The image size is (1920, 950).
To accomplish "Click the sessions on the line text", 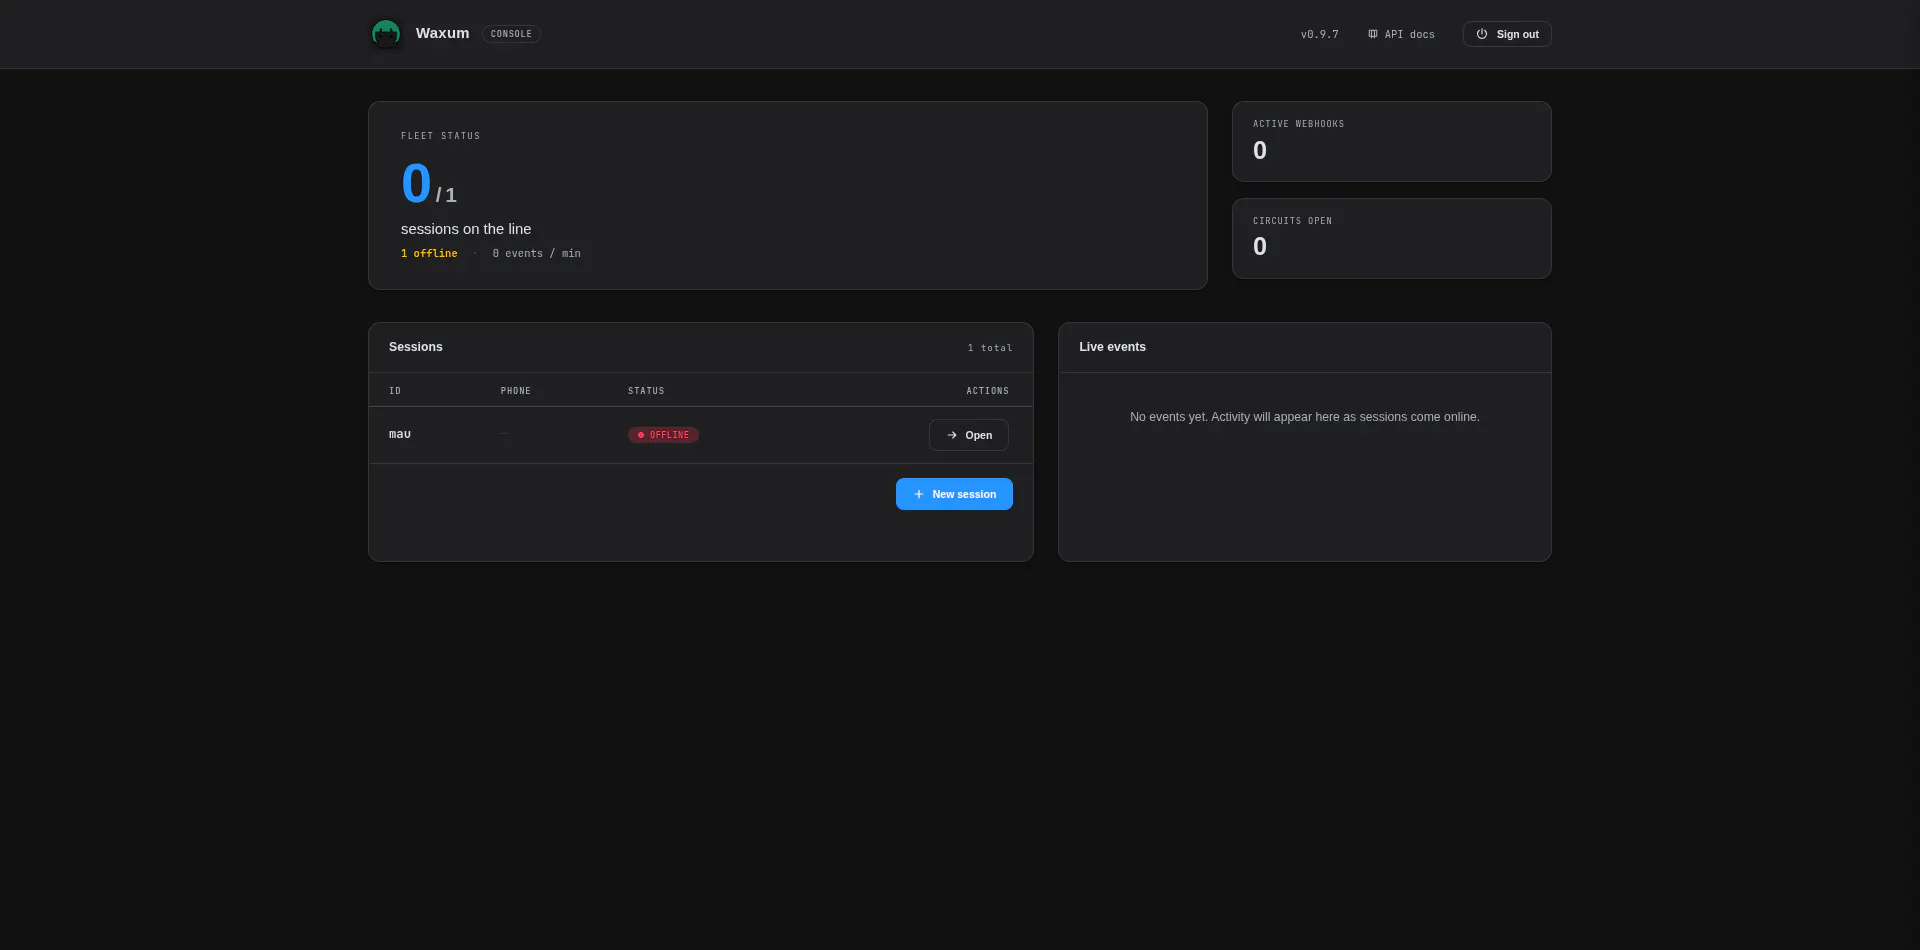I will (466, 229).
